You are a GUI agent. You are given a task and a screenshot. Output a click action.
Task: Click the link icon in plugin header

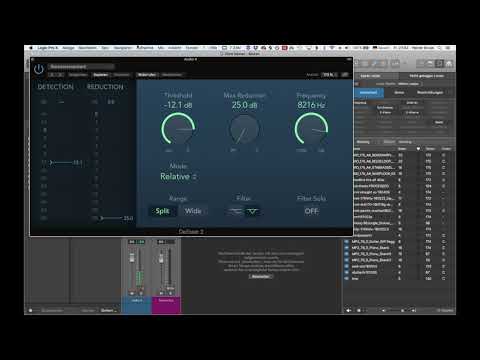[x=345, y=75]
